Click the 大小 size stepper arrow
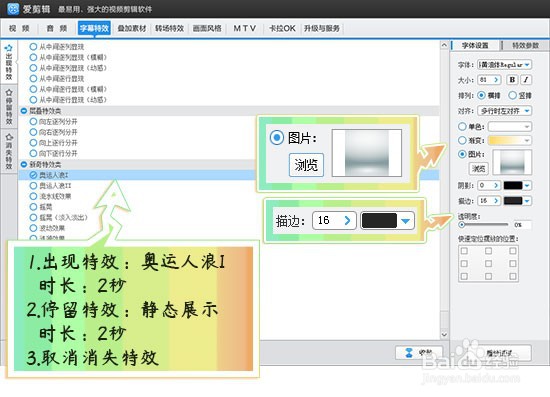Image resolution: width=550 pixels, height=397 pixels. (x=496, y=80)
